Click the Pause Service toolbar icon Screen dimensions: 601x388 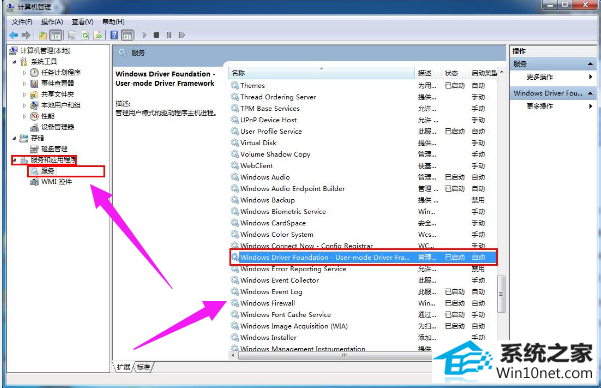(x=169, y=35)
